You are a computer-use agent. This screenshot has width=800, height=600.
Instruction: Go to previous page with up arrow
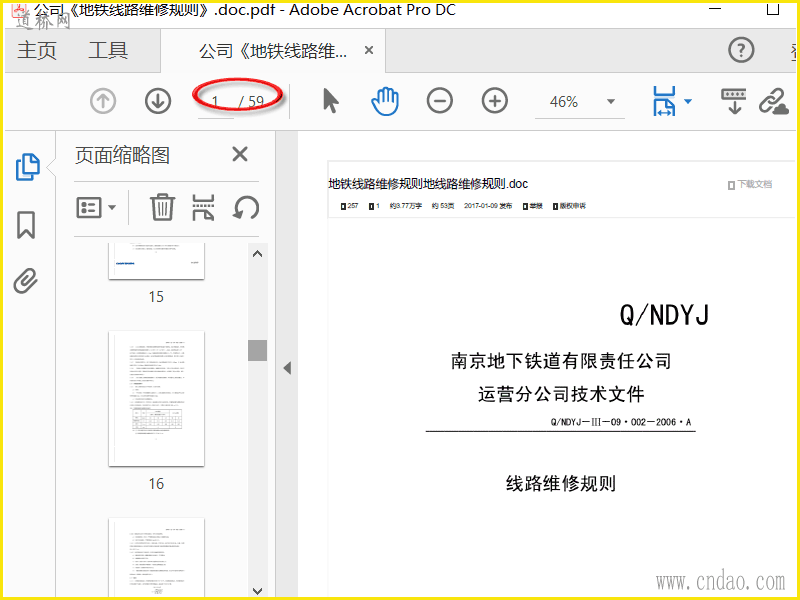point(103,101)
